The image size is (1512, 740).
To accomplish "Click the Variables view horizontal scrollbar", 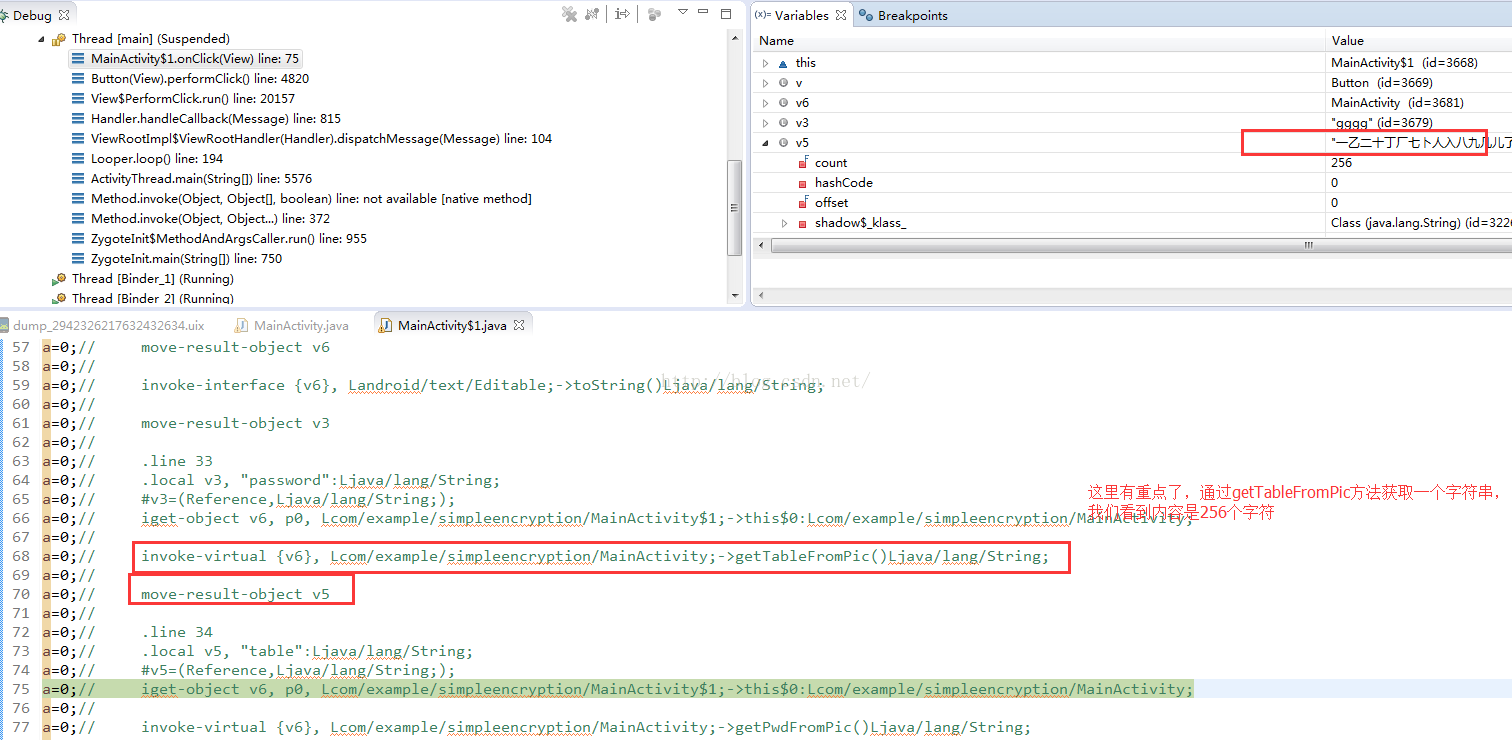I will (x=1139, y=245).
